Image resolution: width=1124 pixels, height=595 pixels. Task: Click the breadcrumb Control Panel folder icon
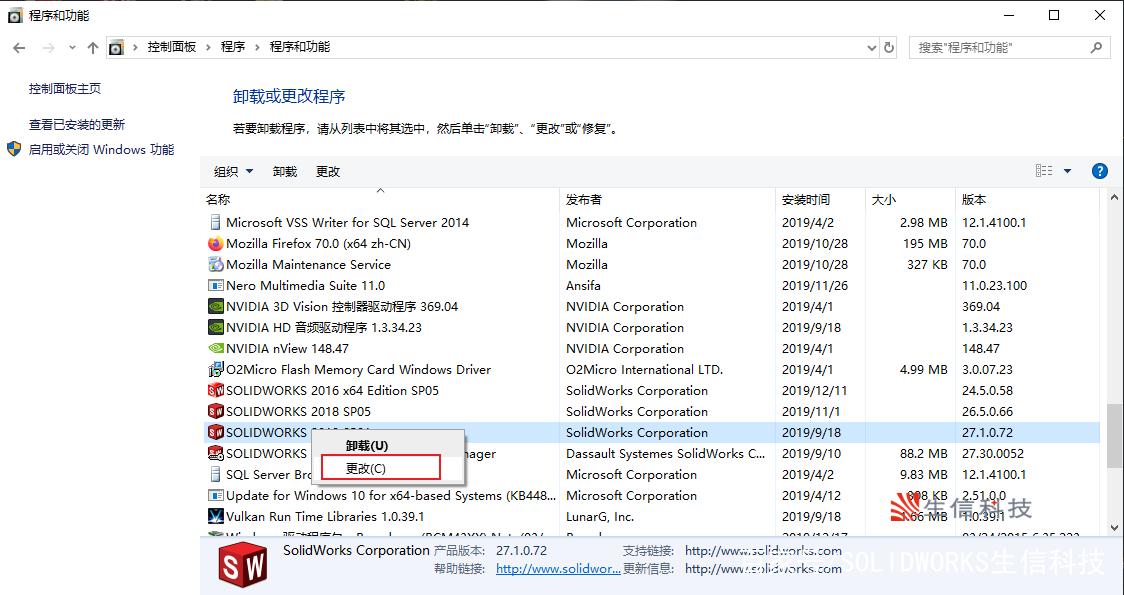coord(116,48)
